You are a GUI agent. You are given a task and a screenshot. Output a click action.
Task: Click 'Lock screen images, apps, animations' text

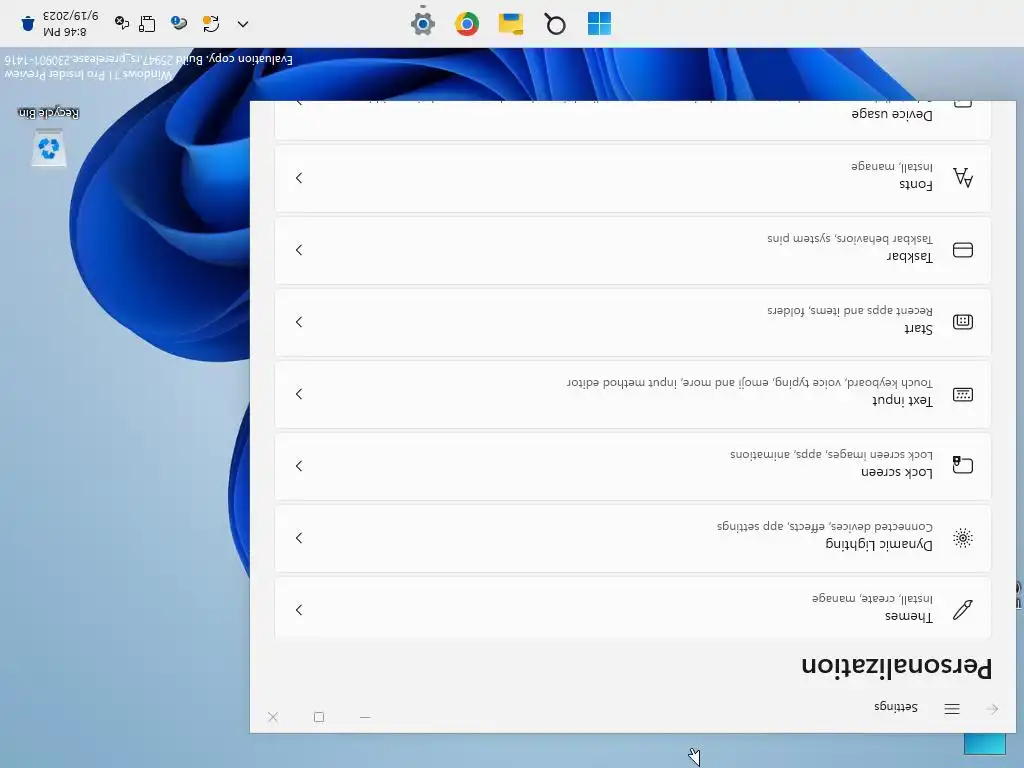831,454
